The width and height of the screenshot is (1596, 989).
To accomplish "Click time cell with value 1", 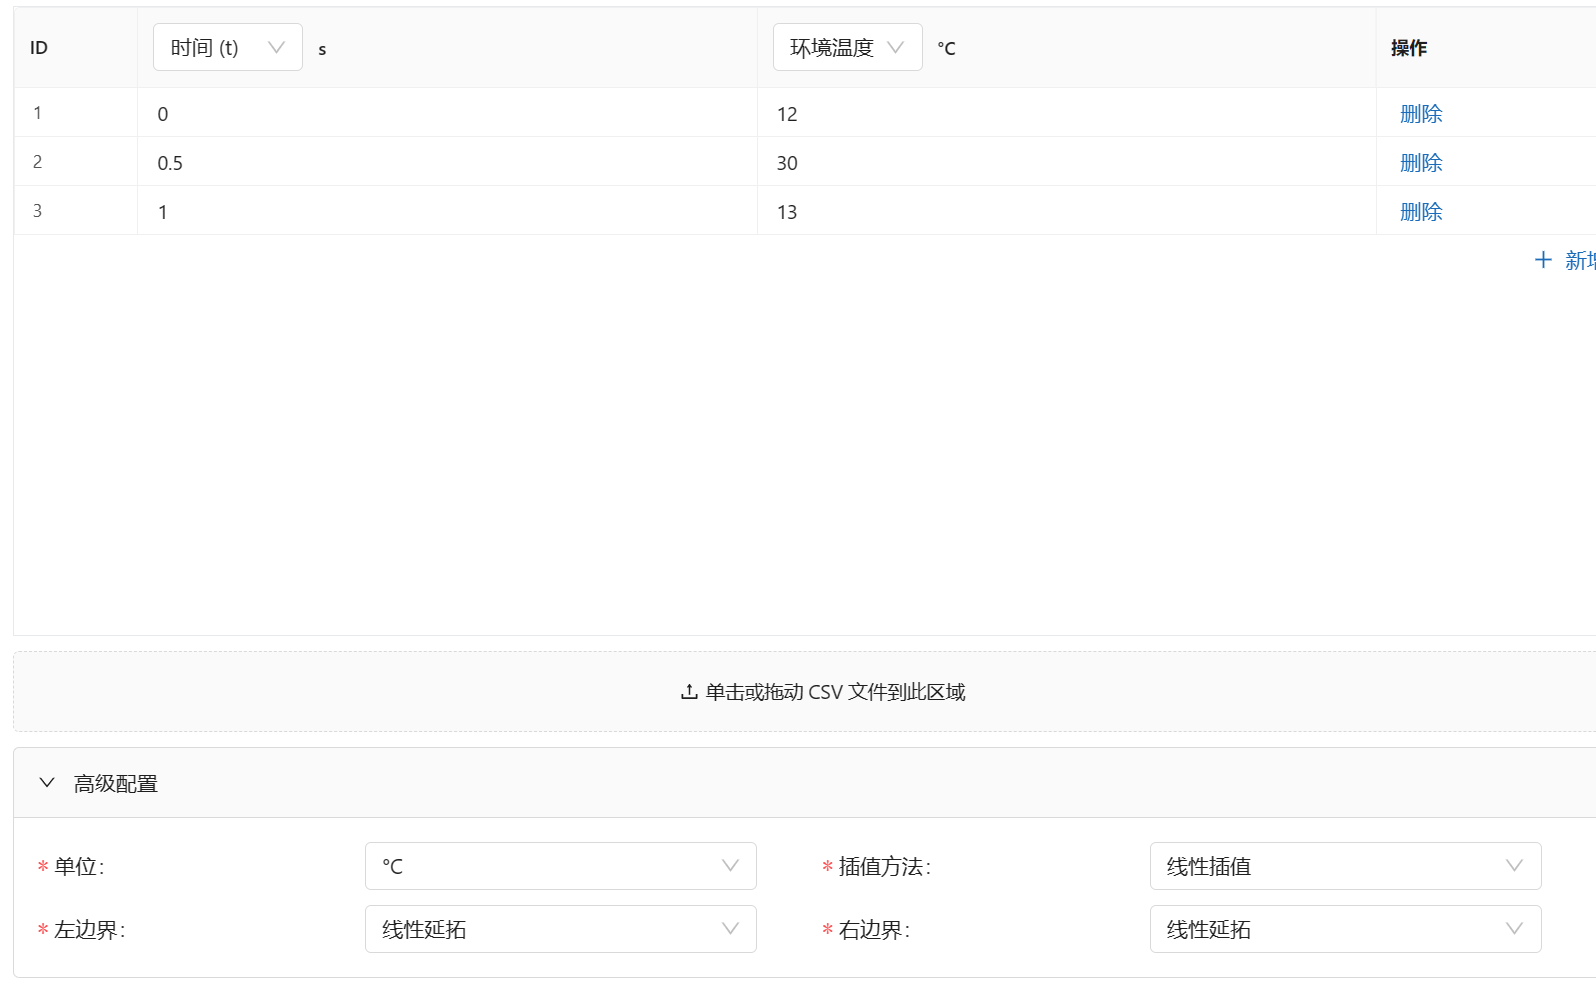I will [447, 211].
